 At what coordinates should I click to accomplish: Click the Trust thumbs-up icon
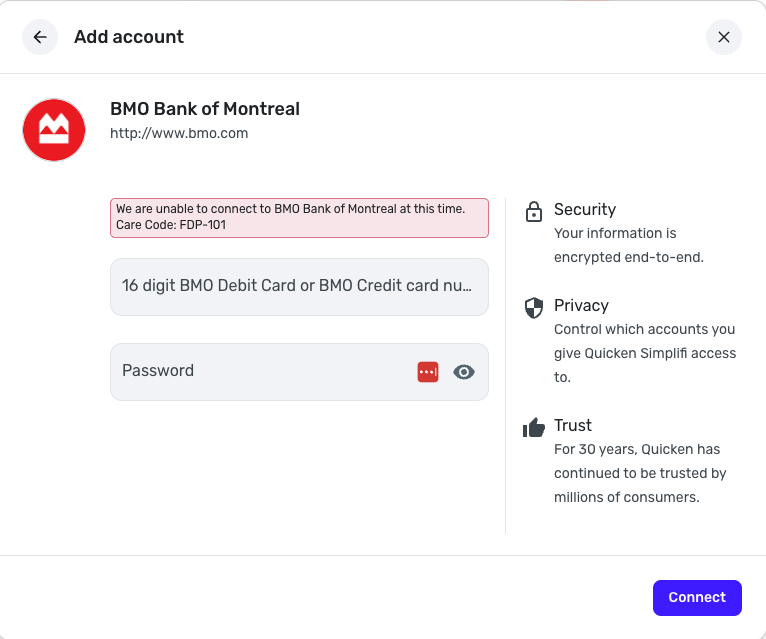pos(534,428)
